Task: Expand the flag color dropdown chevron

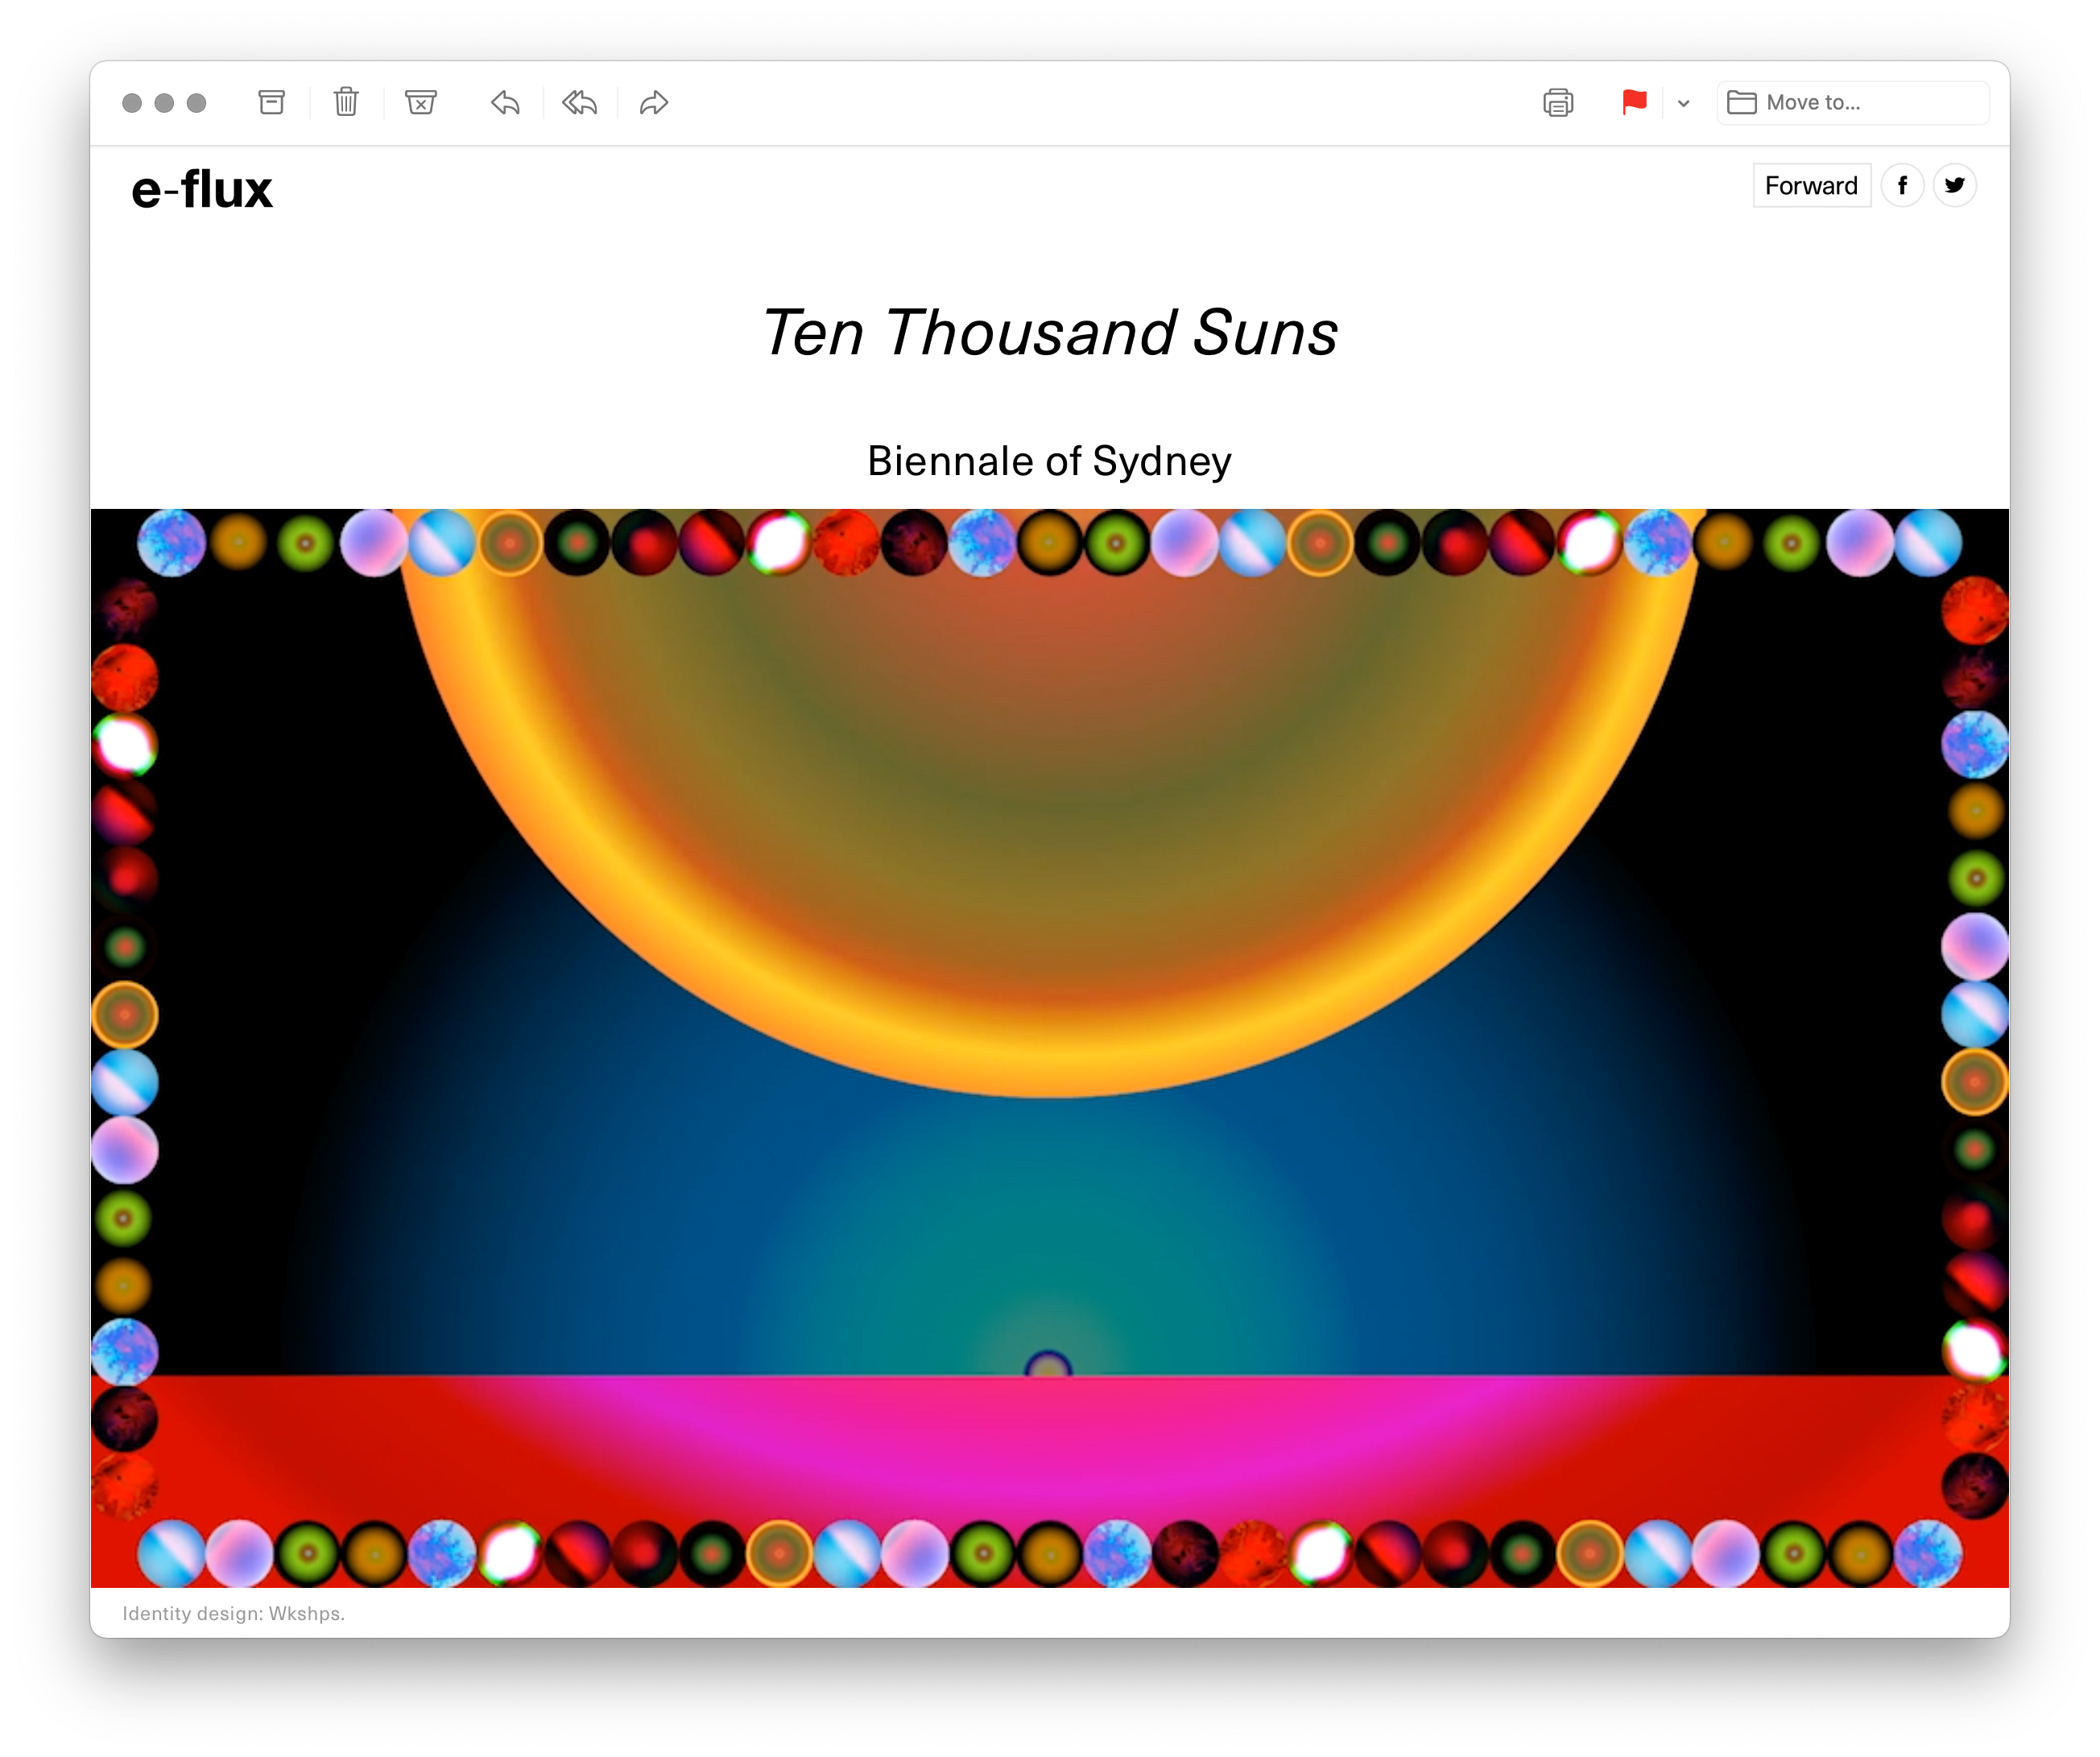Action: tap(1684, 103)
